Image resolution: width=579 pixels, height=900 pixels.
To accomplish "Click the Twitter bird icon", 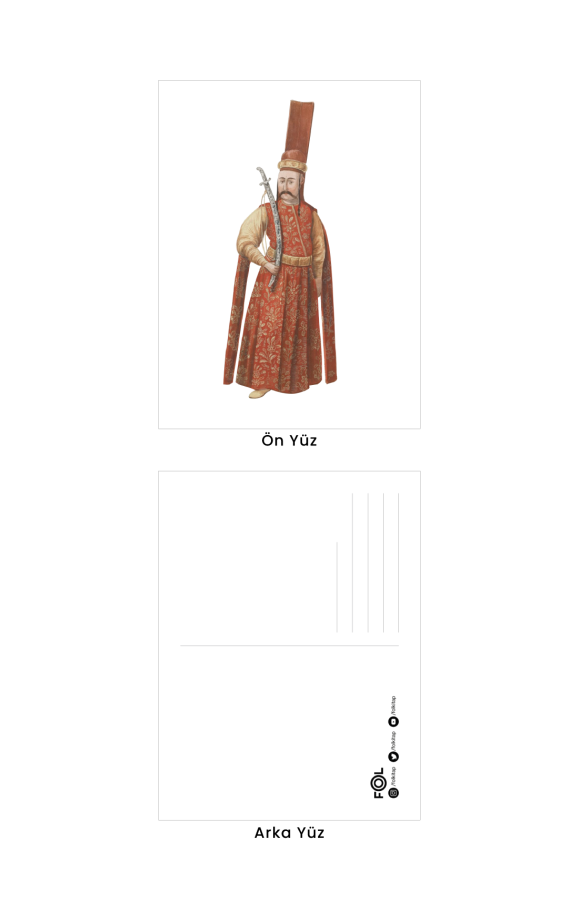I will pyautogui.click(x=394, y=757).
